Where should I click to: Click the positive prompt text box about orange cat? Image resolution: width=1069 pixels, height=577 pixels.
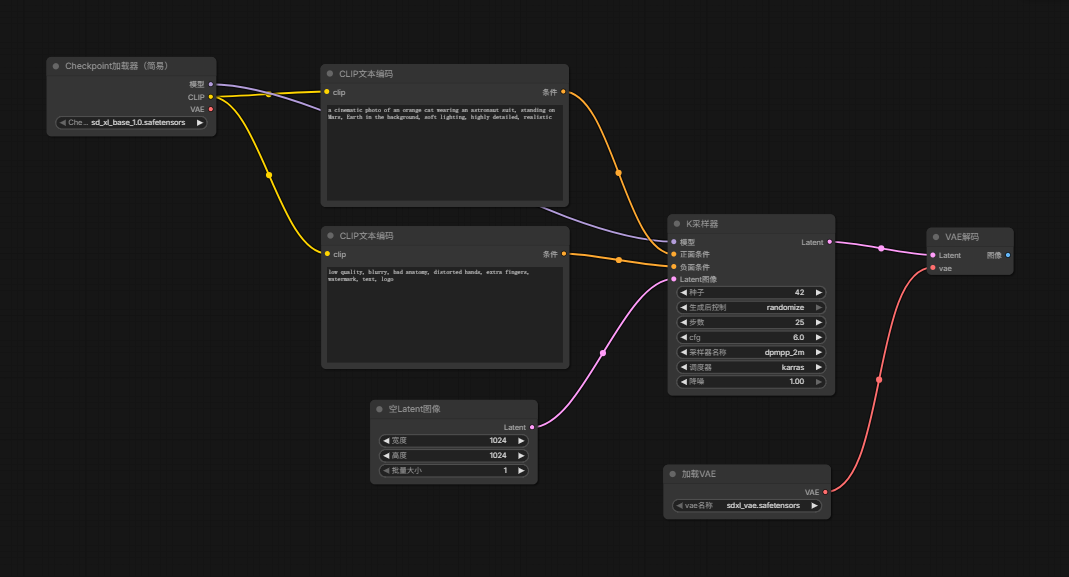point(445,153)
